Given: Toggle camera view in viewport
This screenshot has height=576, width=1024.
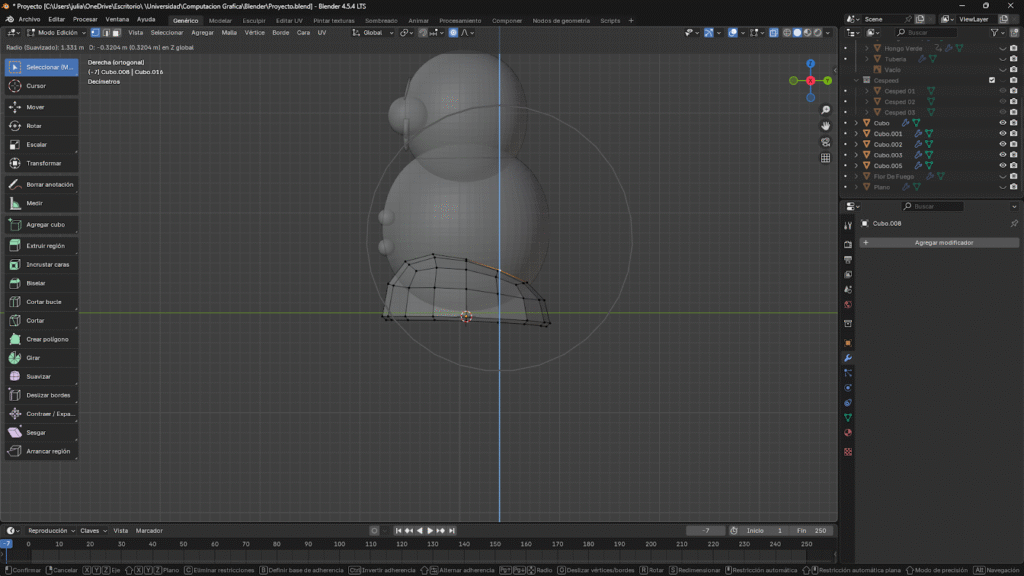Looking at the screenshot, I should (825, 142).
